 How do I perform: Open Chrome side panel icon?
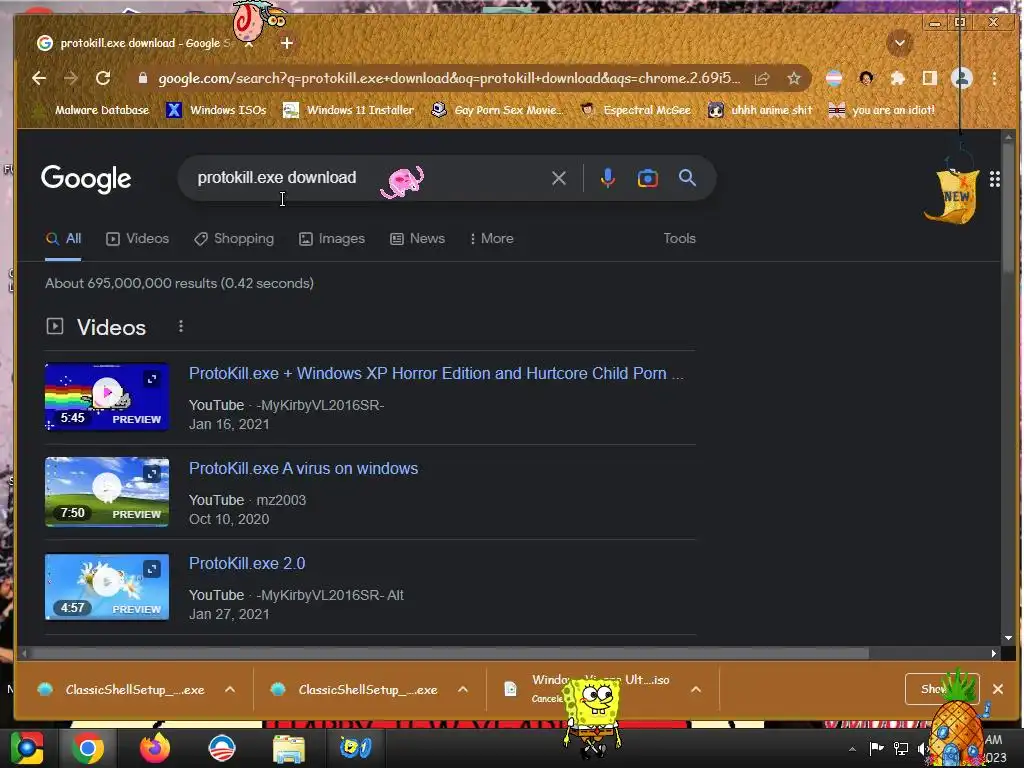tap(929, 78)
